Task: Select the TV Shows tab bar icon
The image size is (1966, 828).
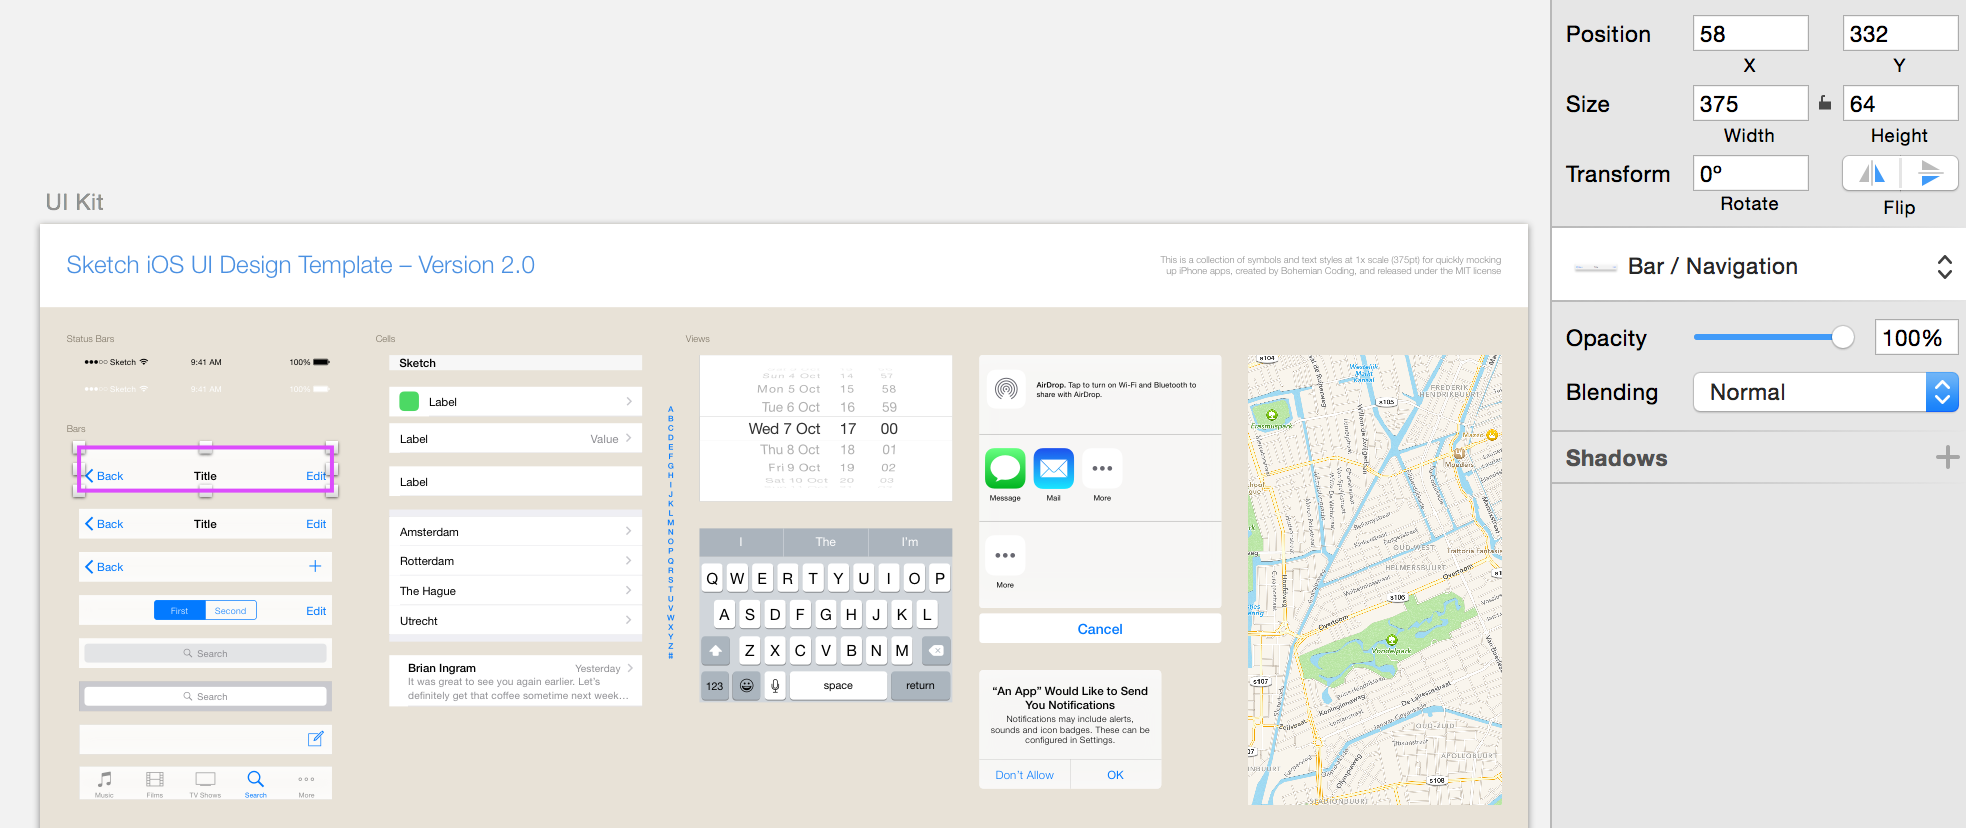Action: pos(205,783)
